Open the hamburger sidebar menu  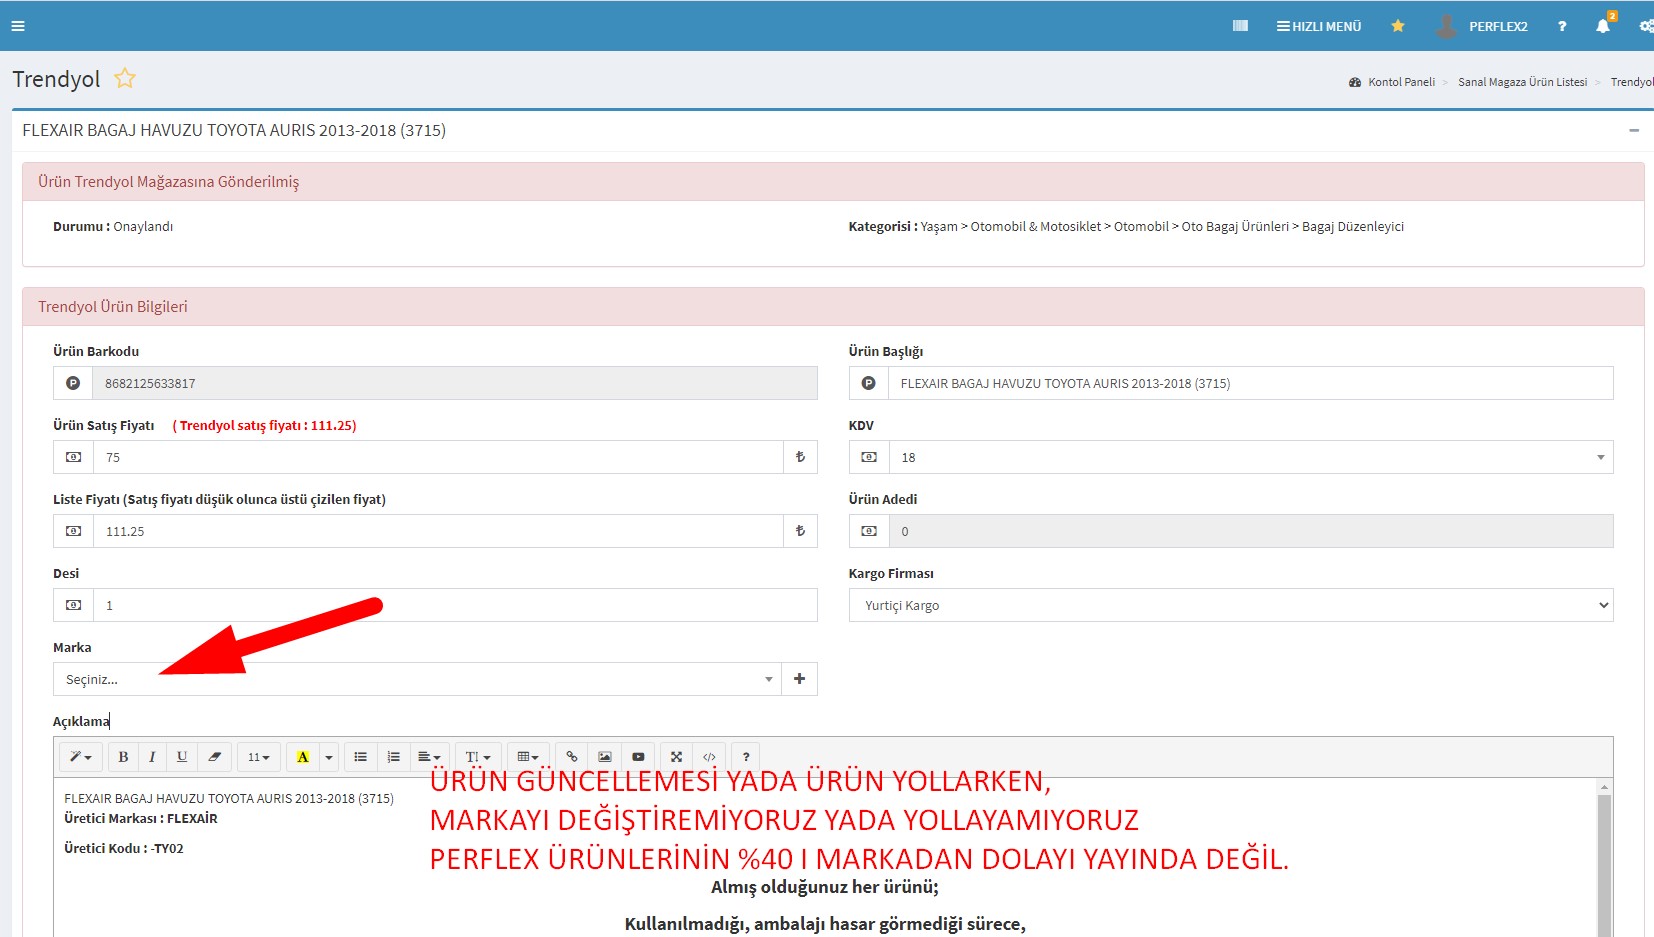[17, 26]
